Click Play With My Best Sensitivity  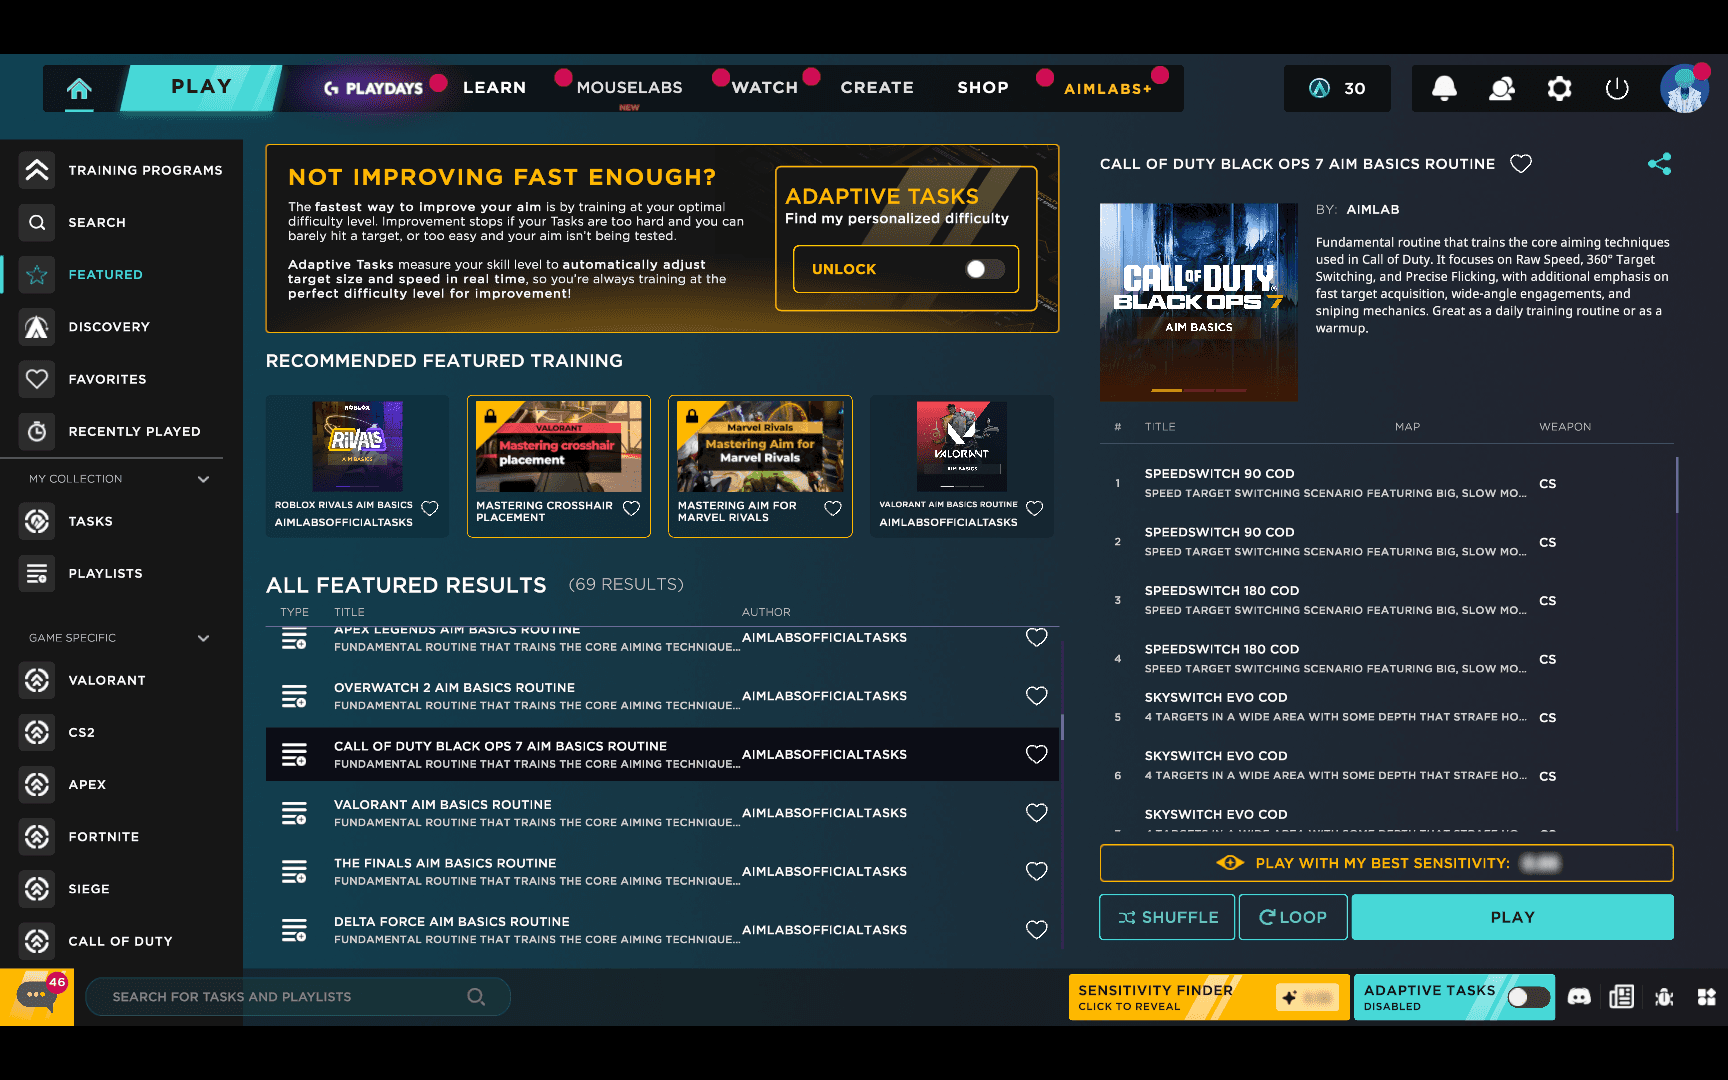[1386, 863]
